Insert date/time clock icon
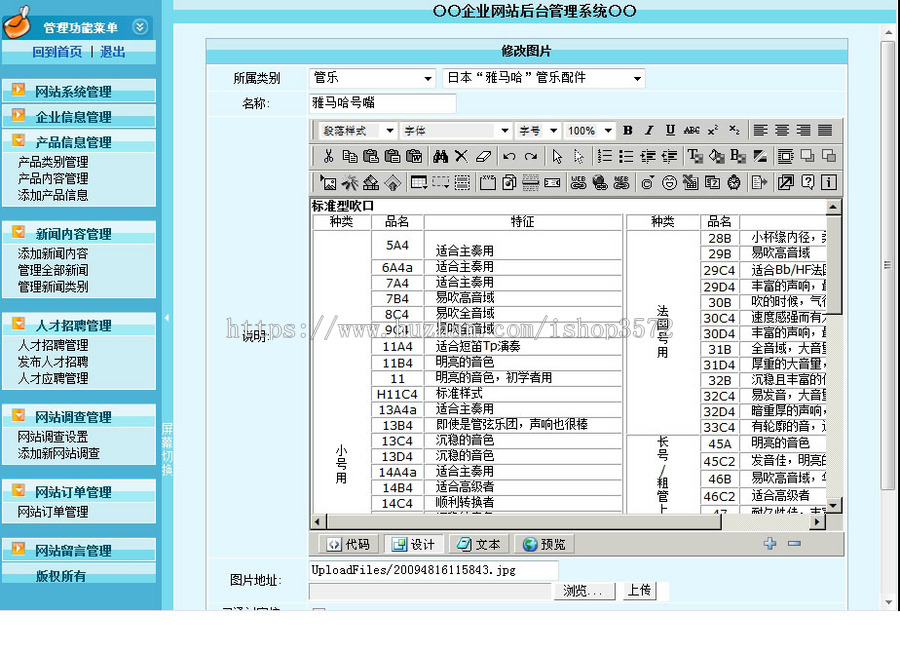900x653 pixels. [x=734, y=182]
